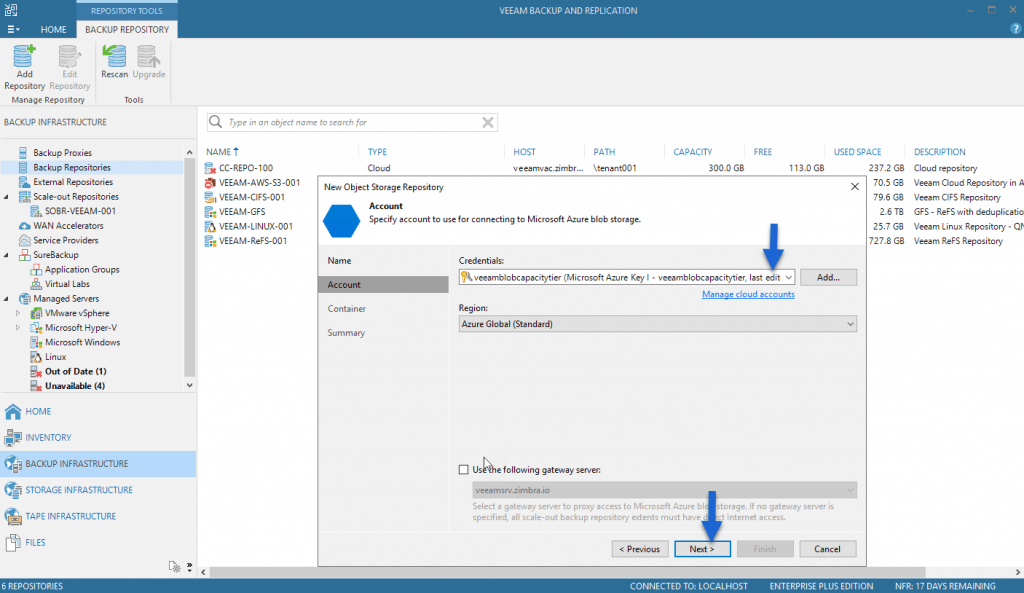The width and height of the screenshot is (1024, 593).
Task: Open the main hamburger menu
Action: [x=13, y=29]
